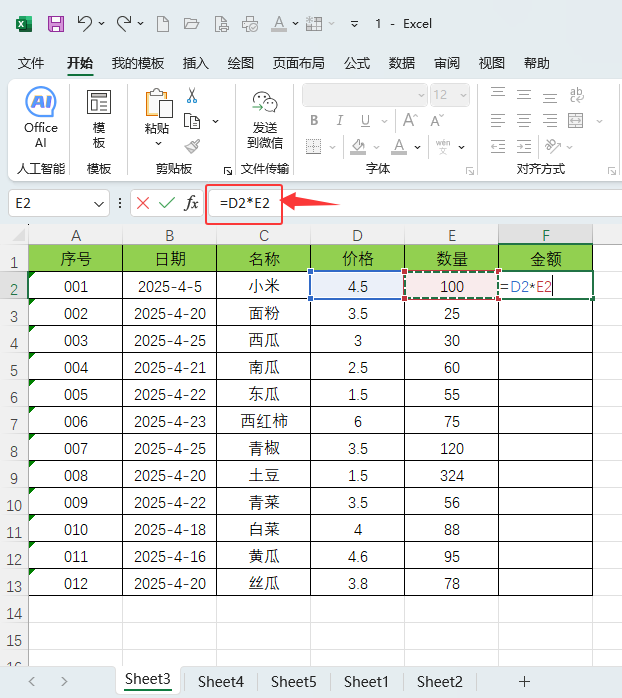Add a new sheet with plus button
This screenshot has width=622, height=698.
pyautogui.click(x=524, y=681)
